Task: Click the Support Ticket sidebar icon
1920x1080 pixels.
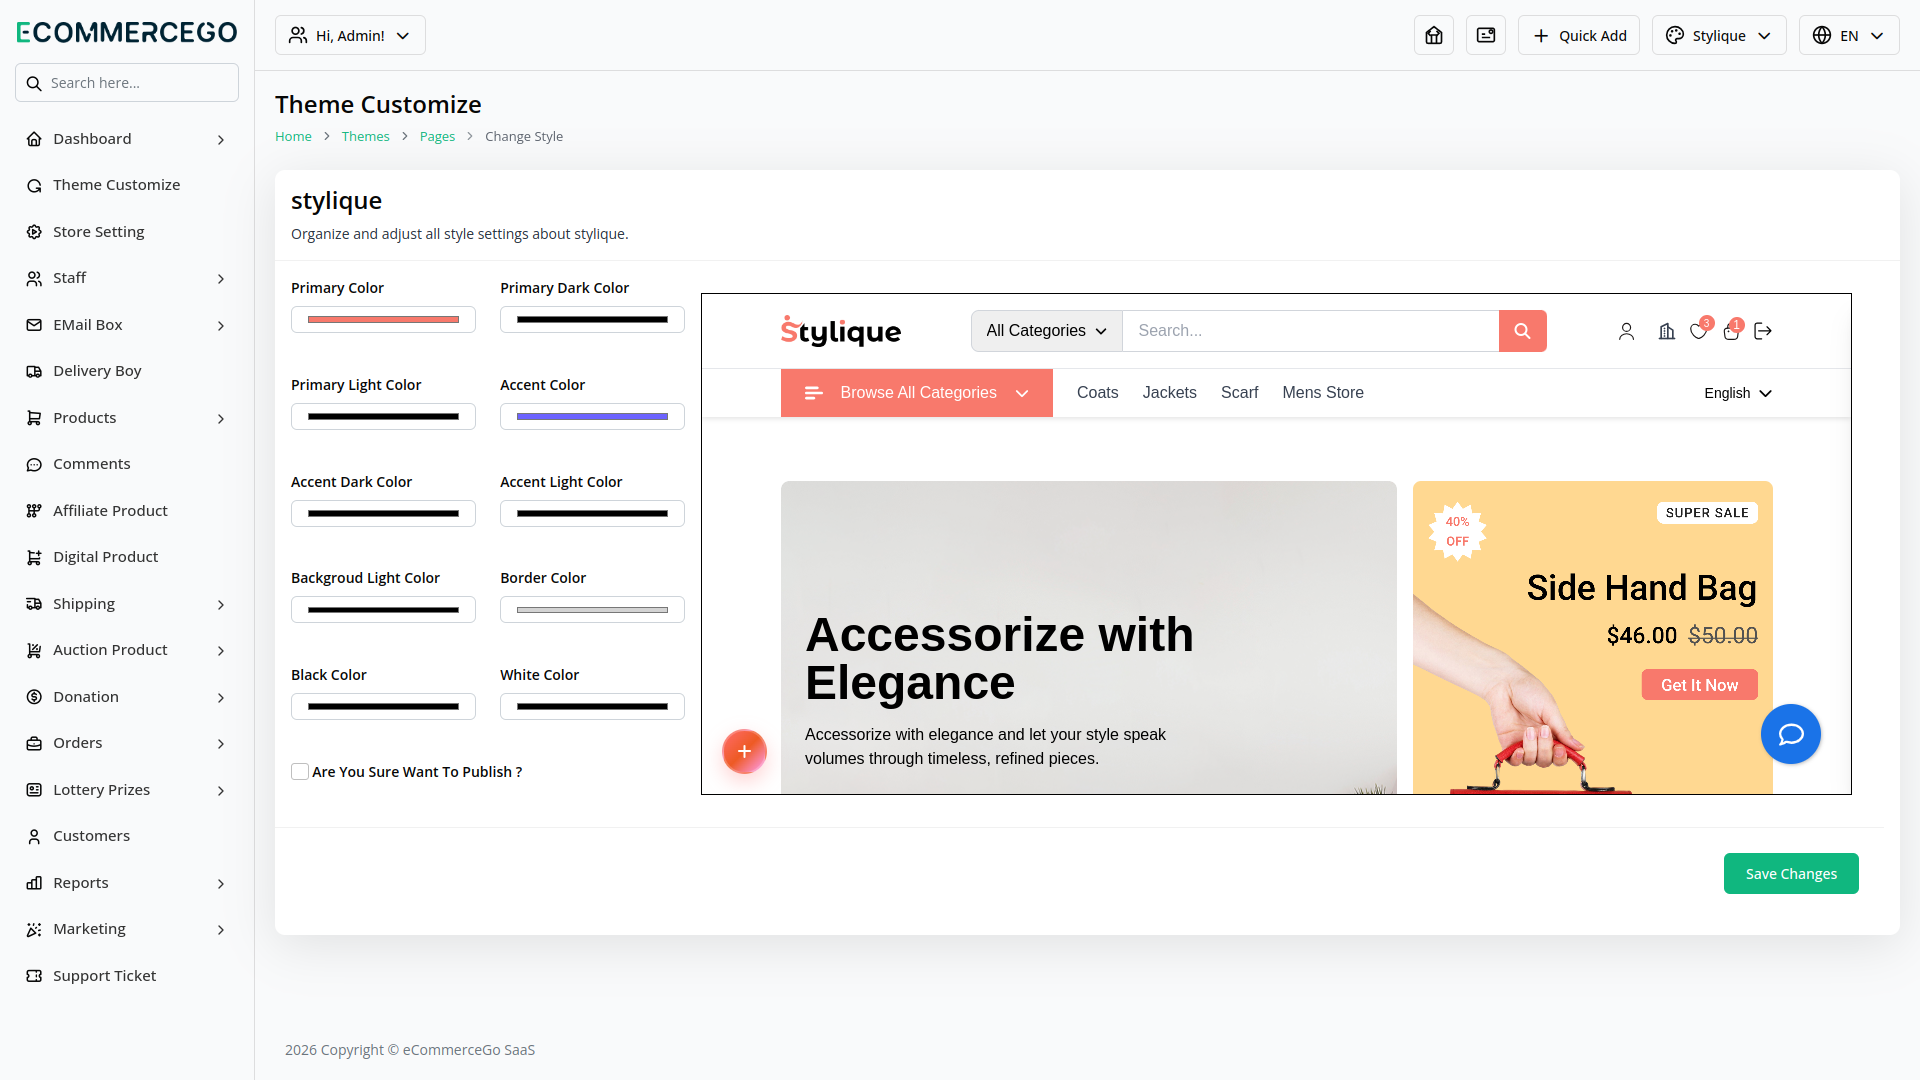Action: (34, 976)
